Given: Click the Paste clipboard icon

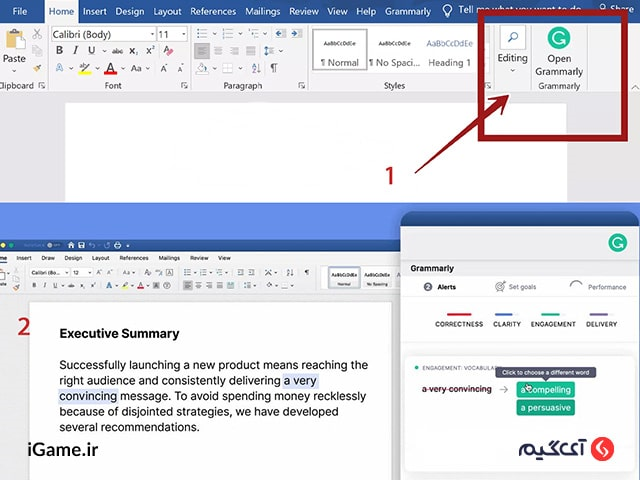Looking at the screenshot, I should click(x=14, y=40).
